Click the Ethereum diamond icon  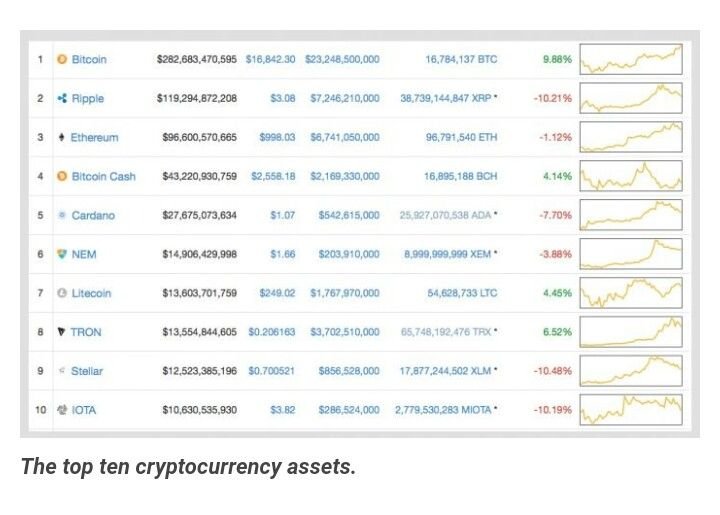point(62,137)
